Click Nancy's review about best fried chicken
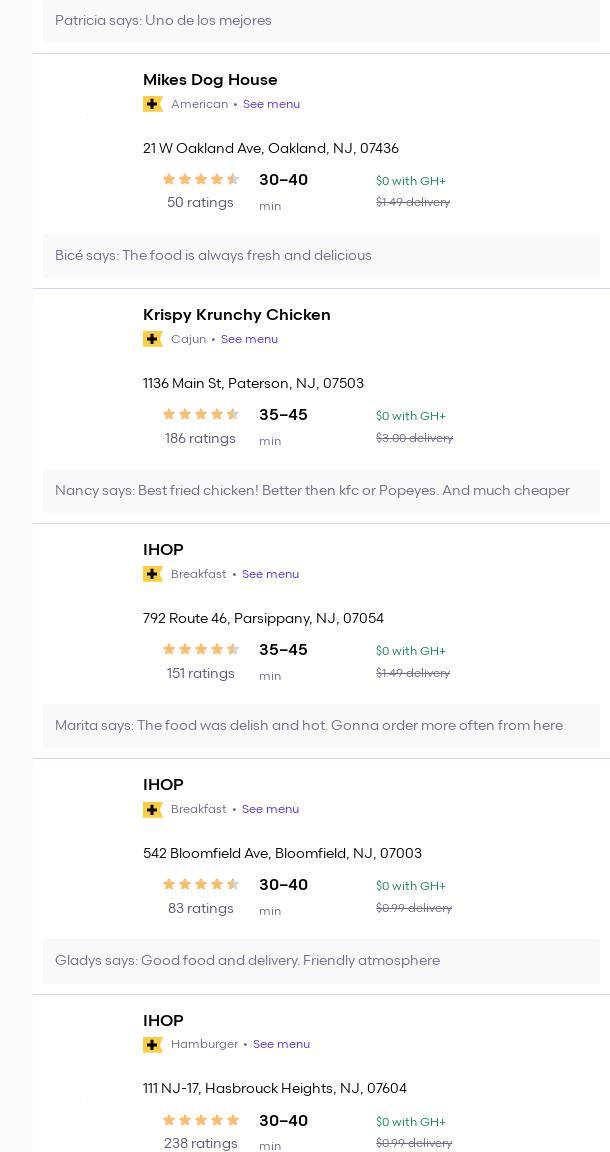This screenshot has width=610, height=1152. click(312, 491)
